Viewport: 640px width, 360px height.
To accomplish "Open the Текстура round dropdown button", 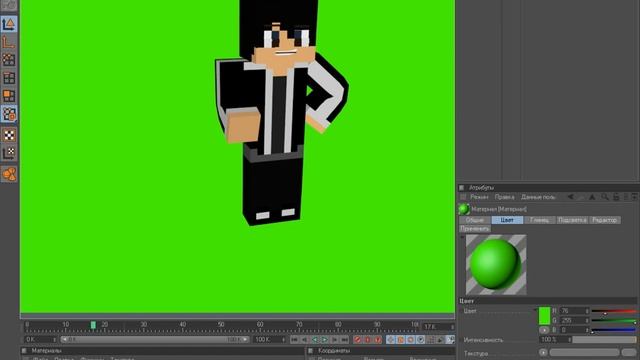I will [x=543, y=353].
